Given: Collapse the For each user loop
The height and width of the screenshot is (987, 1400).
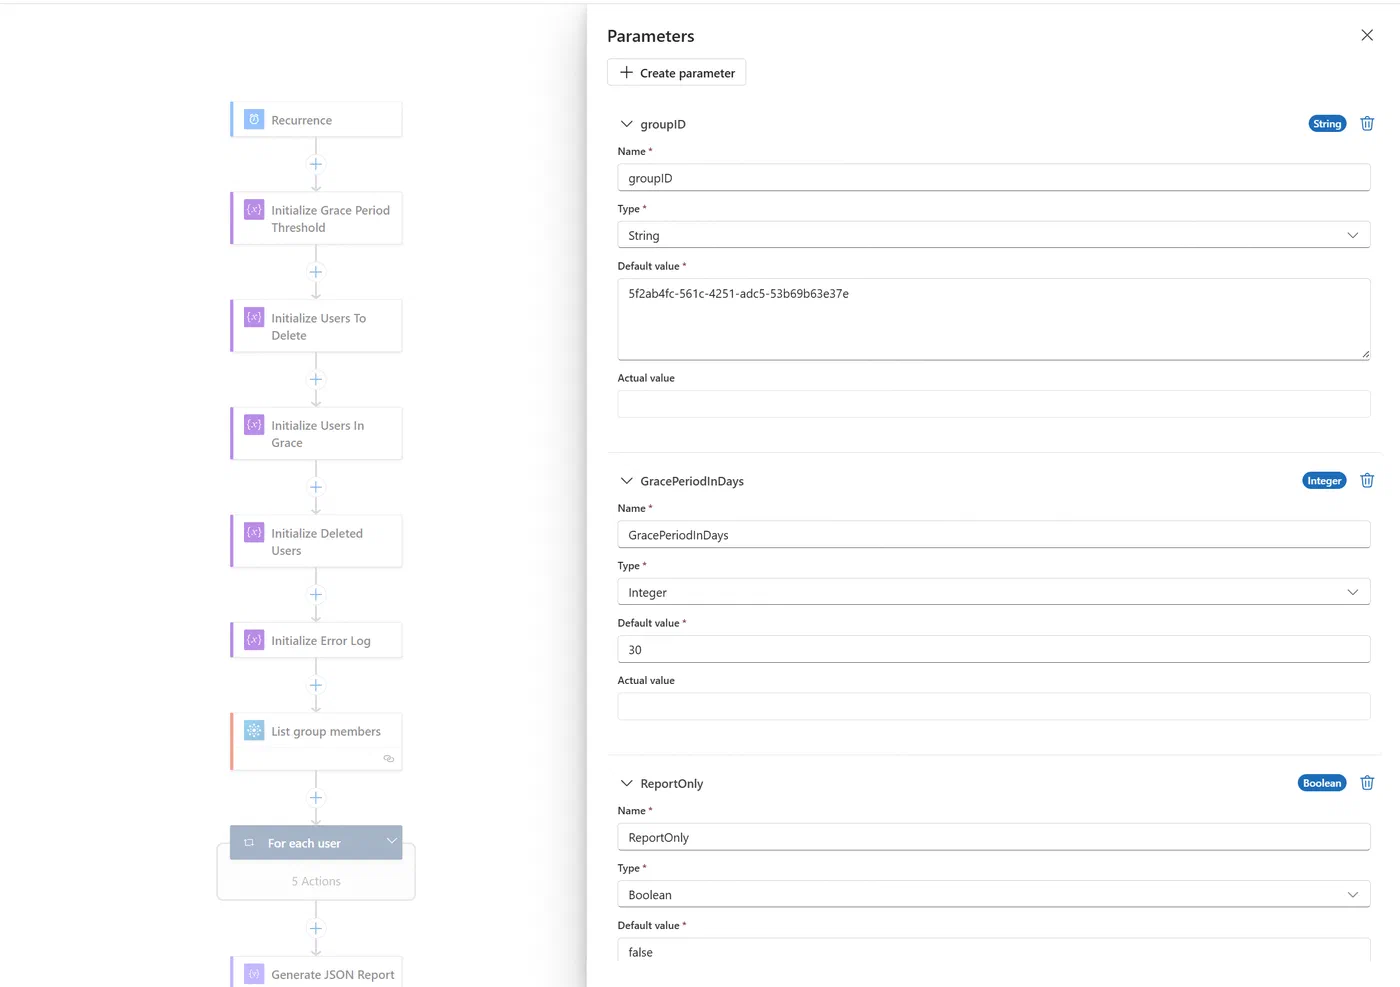Looking at the screenshot, I should [392, 841].
